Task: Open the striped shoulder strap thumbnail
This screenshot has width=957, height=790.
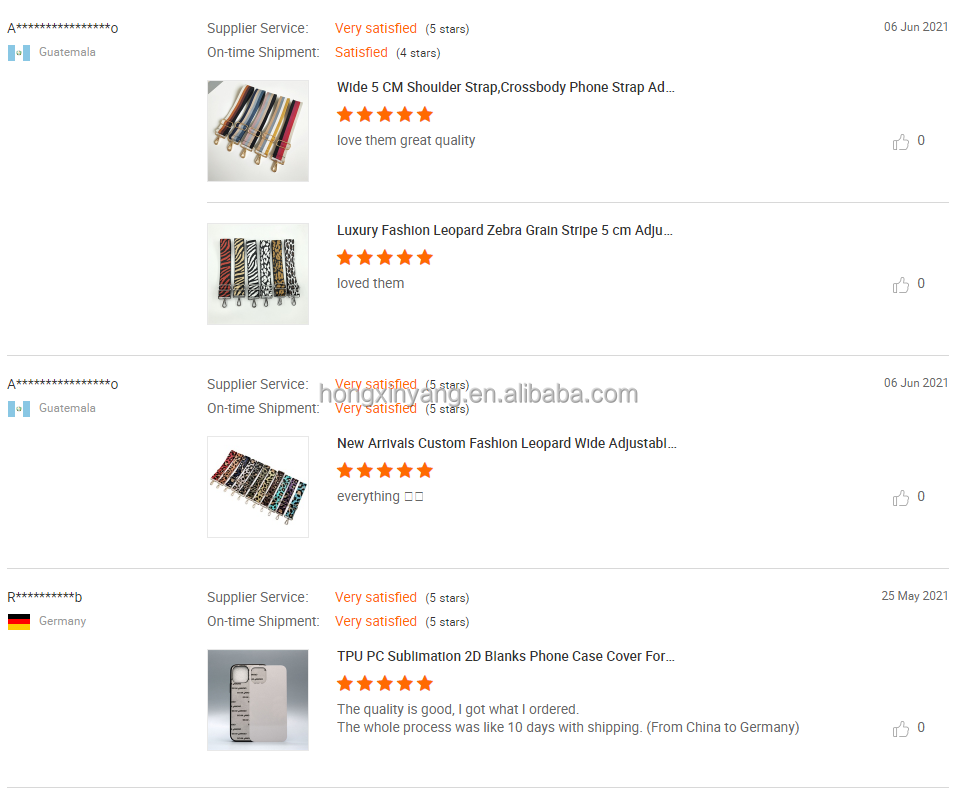Action: pos(258,131)
